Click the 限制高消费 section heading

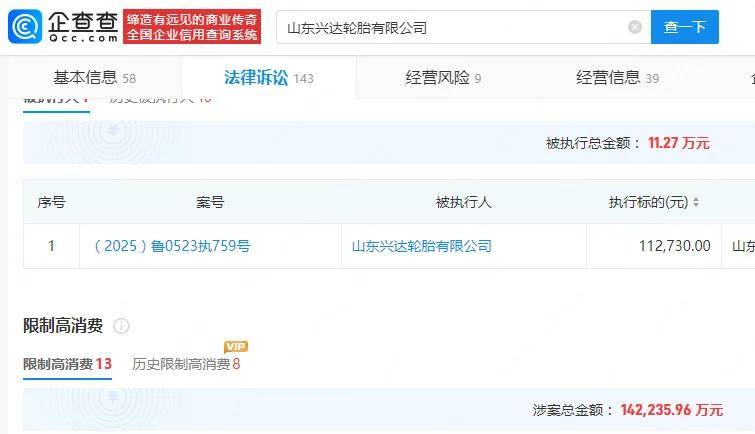pos(63,326)
